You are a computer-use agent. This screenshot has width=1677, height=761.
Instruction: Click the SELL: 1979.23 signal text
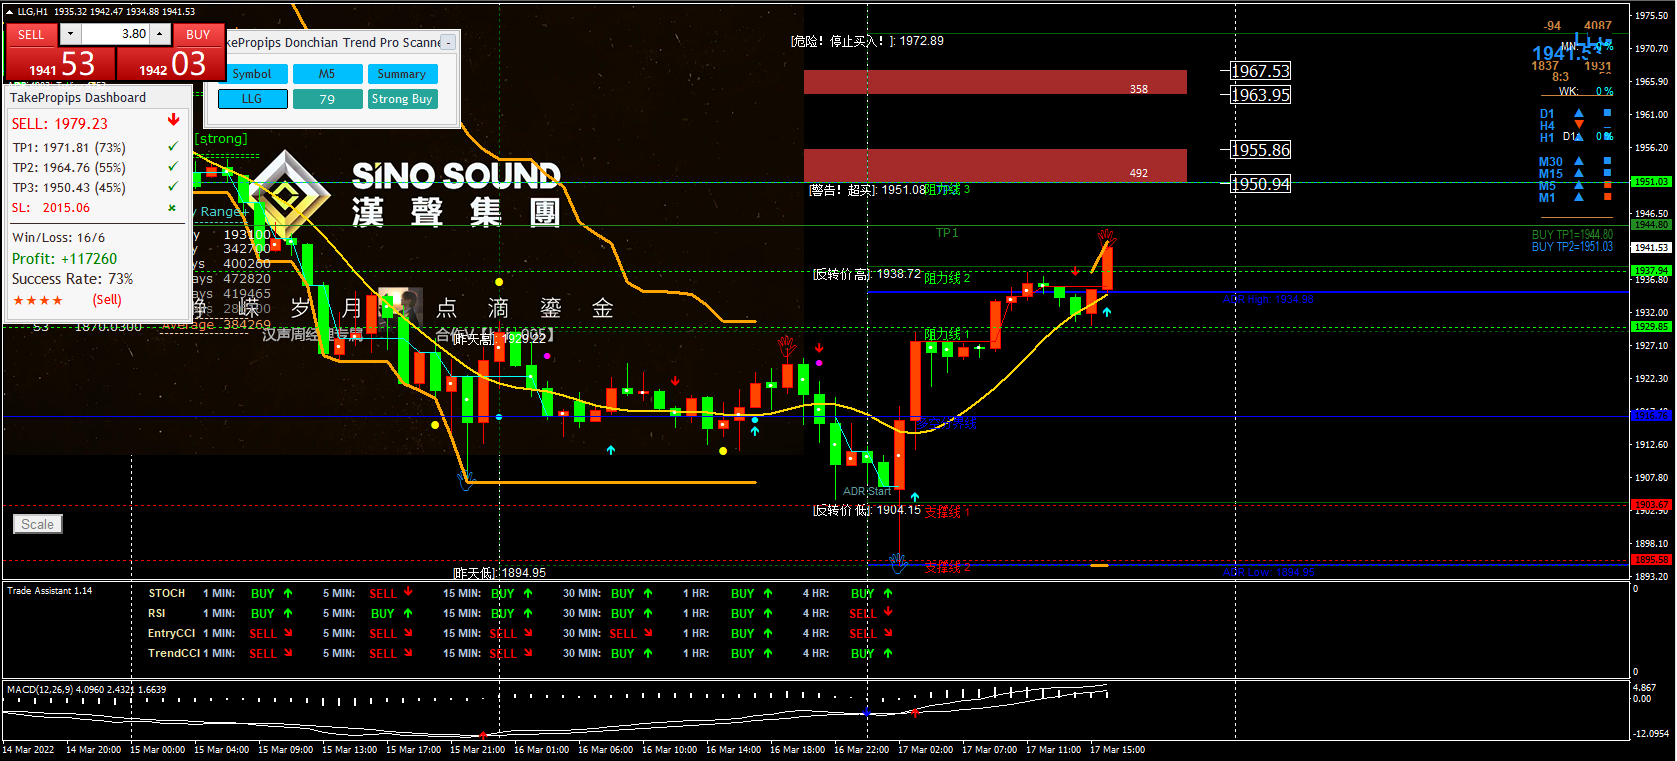tap(60, 124)
